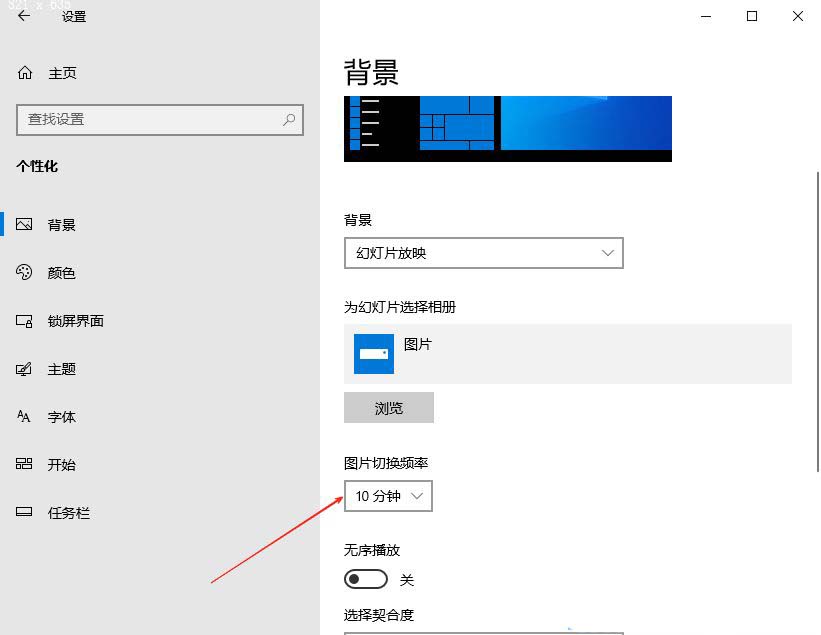Select the 任务栏 (Taskbar) sidebar icon
Screen dimensions: 821x635
click(25, 512)
